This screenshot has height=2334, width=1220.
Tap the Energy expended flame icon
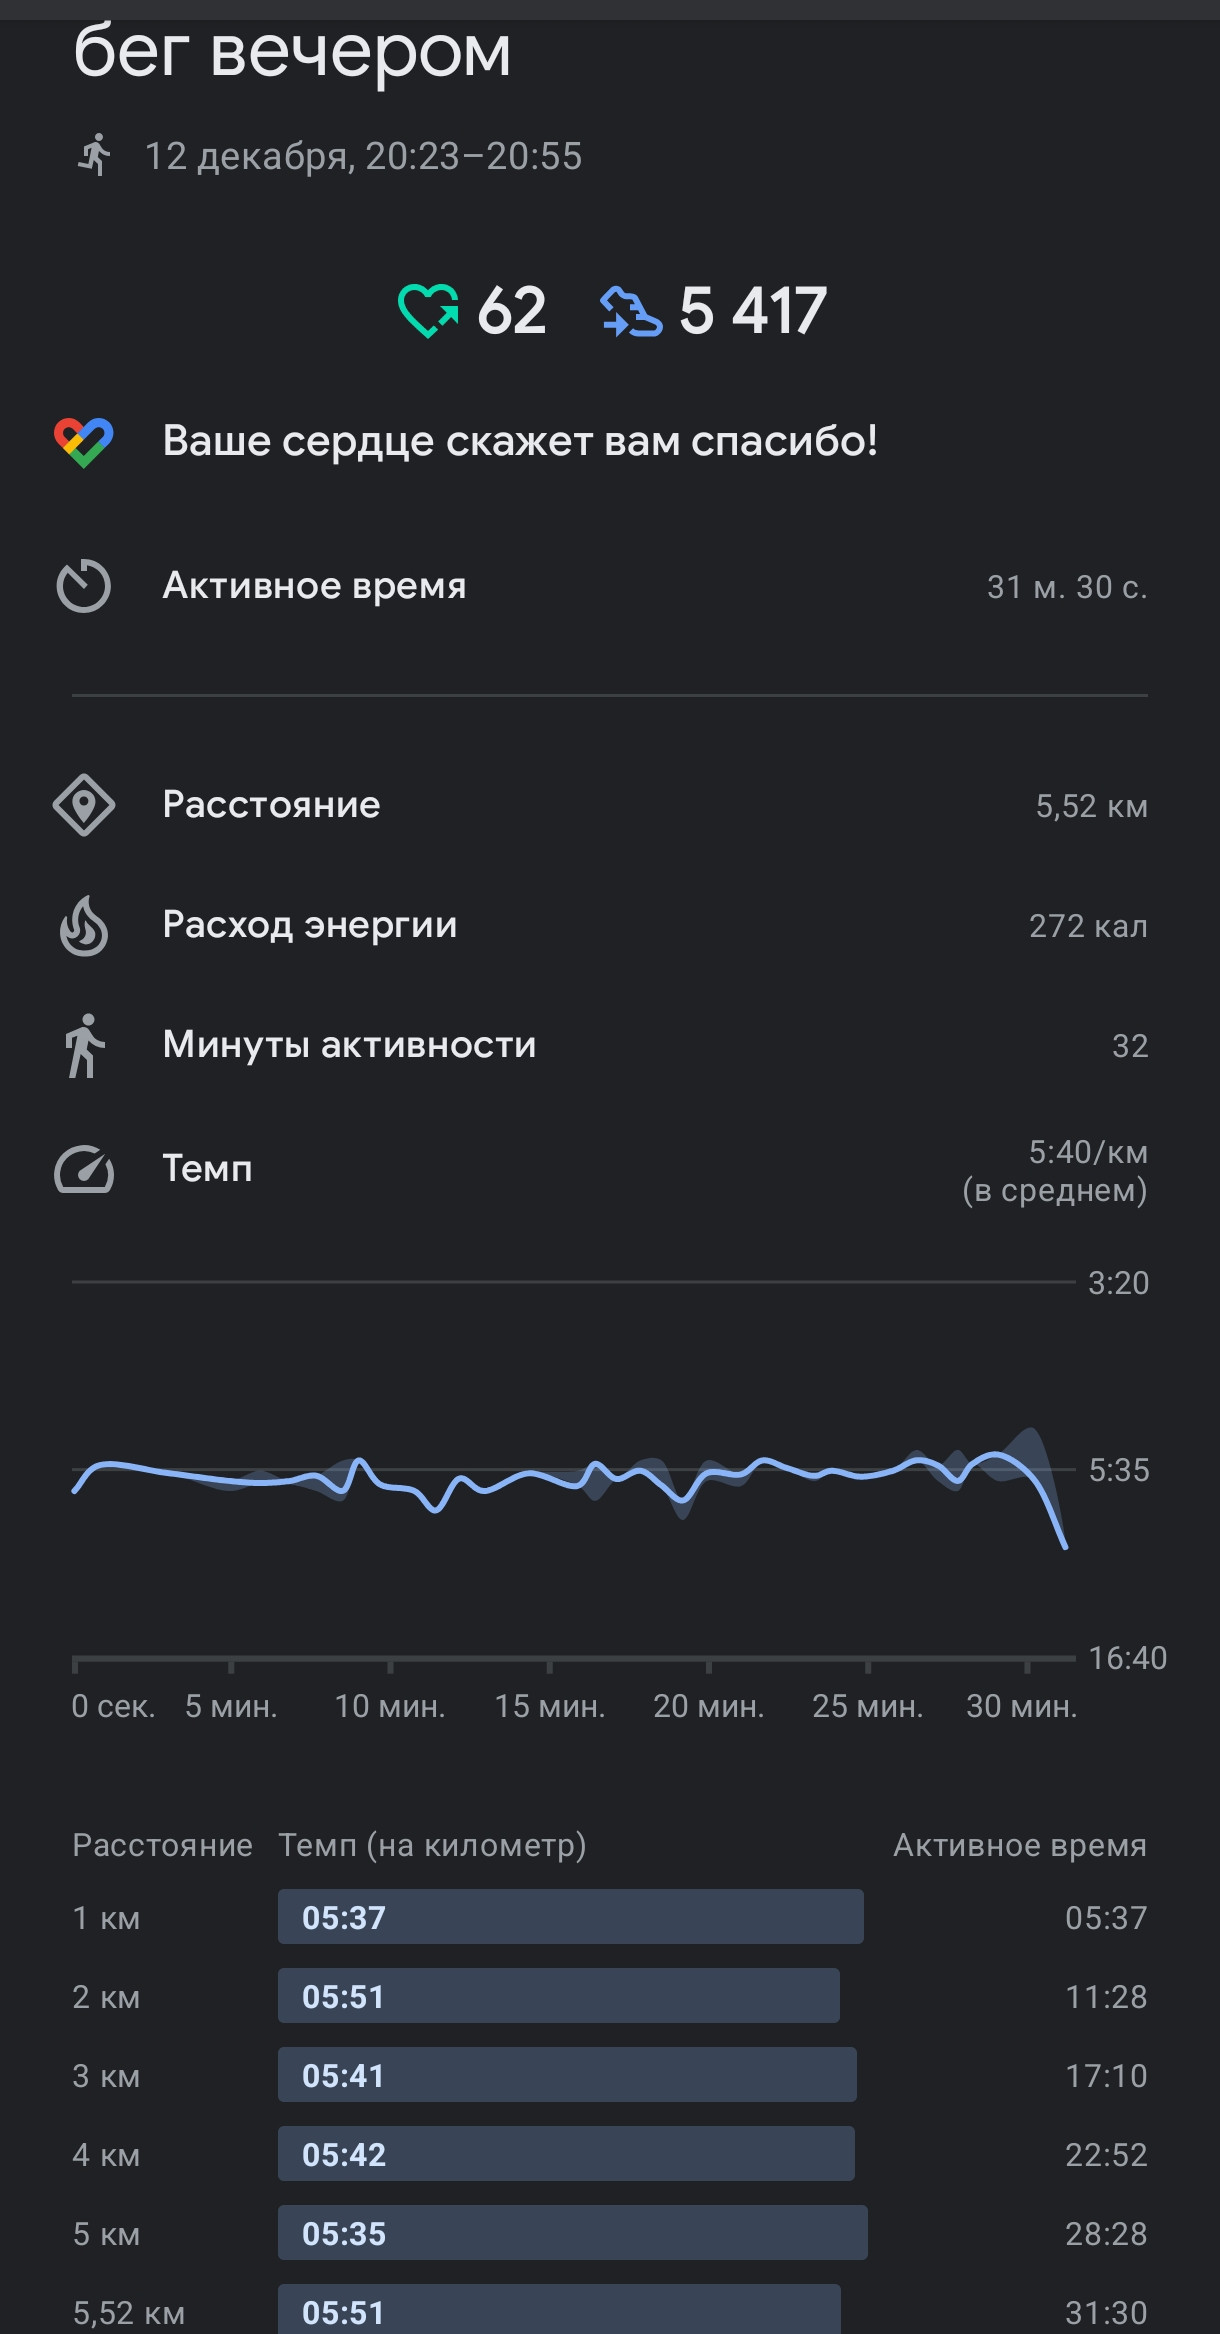(84, 925)
